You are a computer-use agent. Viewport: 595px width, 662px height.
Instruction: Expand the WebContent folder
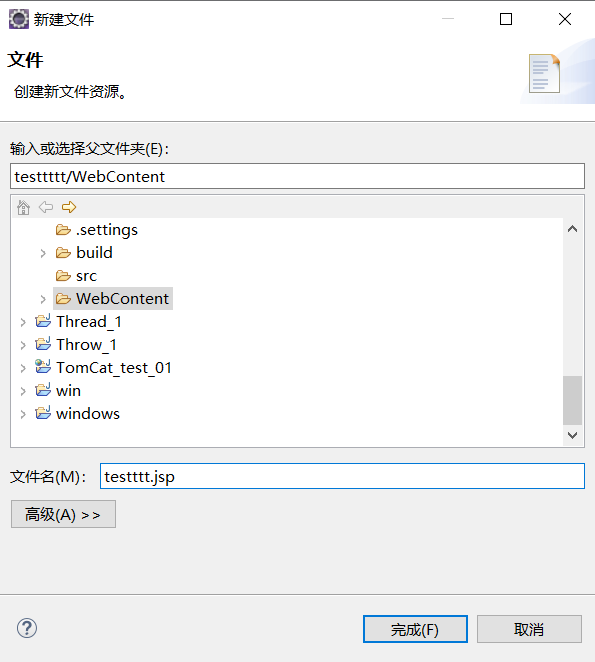pyautogui.click(x=43, y=299)
